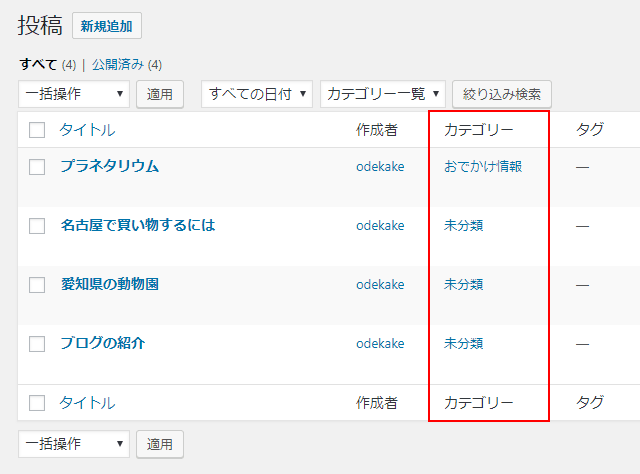The height and width of the screenshot is (474, 640).
Task: Toggle select-all checkbox in table footer
Action: (x=37, y=403)
